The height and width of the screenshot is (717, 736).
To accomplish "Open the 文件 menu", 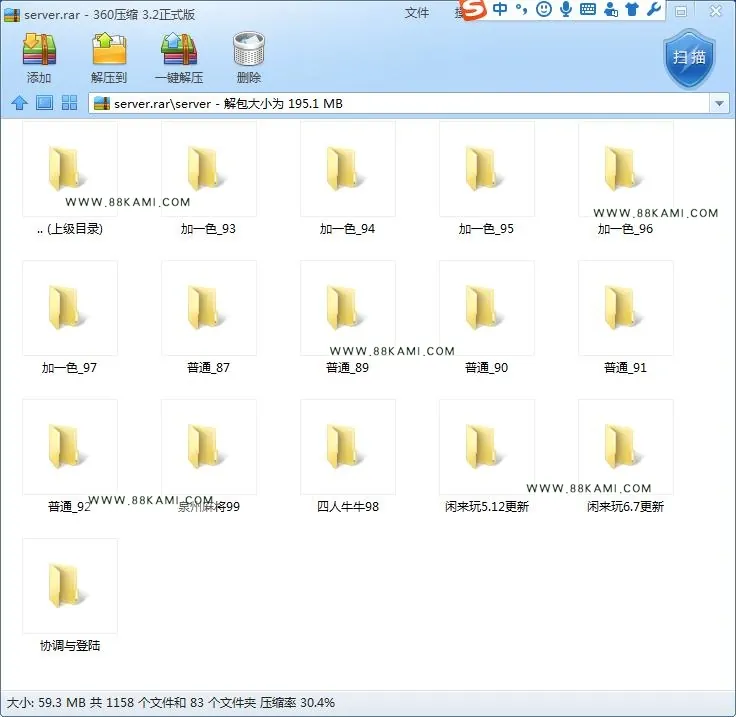I will tap(417, 13).
